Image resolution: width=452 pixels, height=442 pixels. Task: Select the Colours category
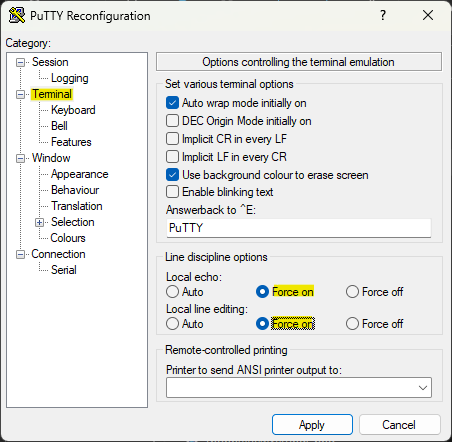68,238
